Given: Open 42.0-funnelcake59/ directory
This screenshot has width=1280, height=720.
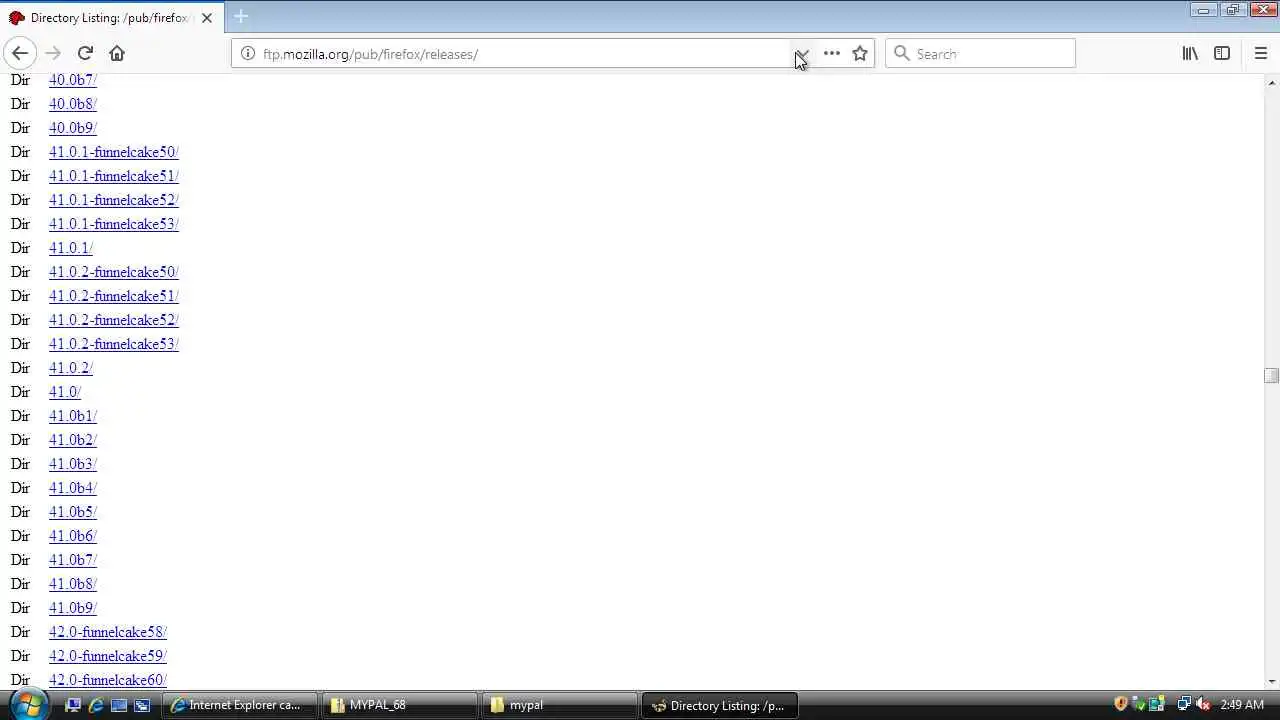Looking at the screenshot, I should 108,656.
